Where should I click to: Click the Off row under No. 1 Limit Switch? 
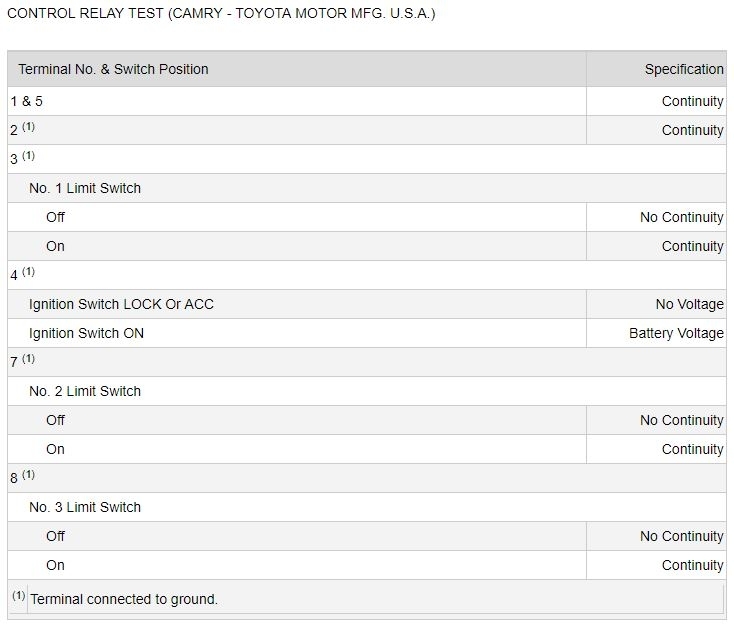pos(55,217)
